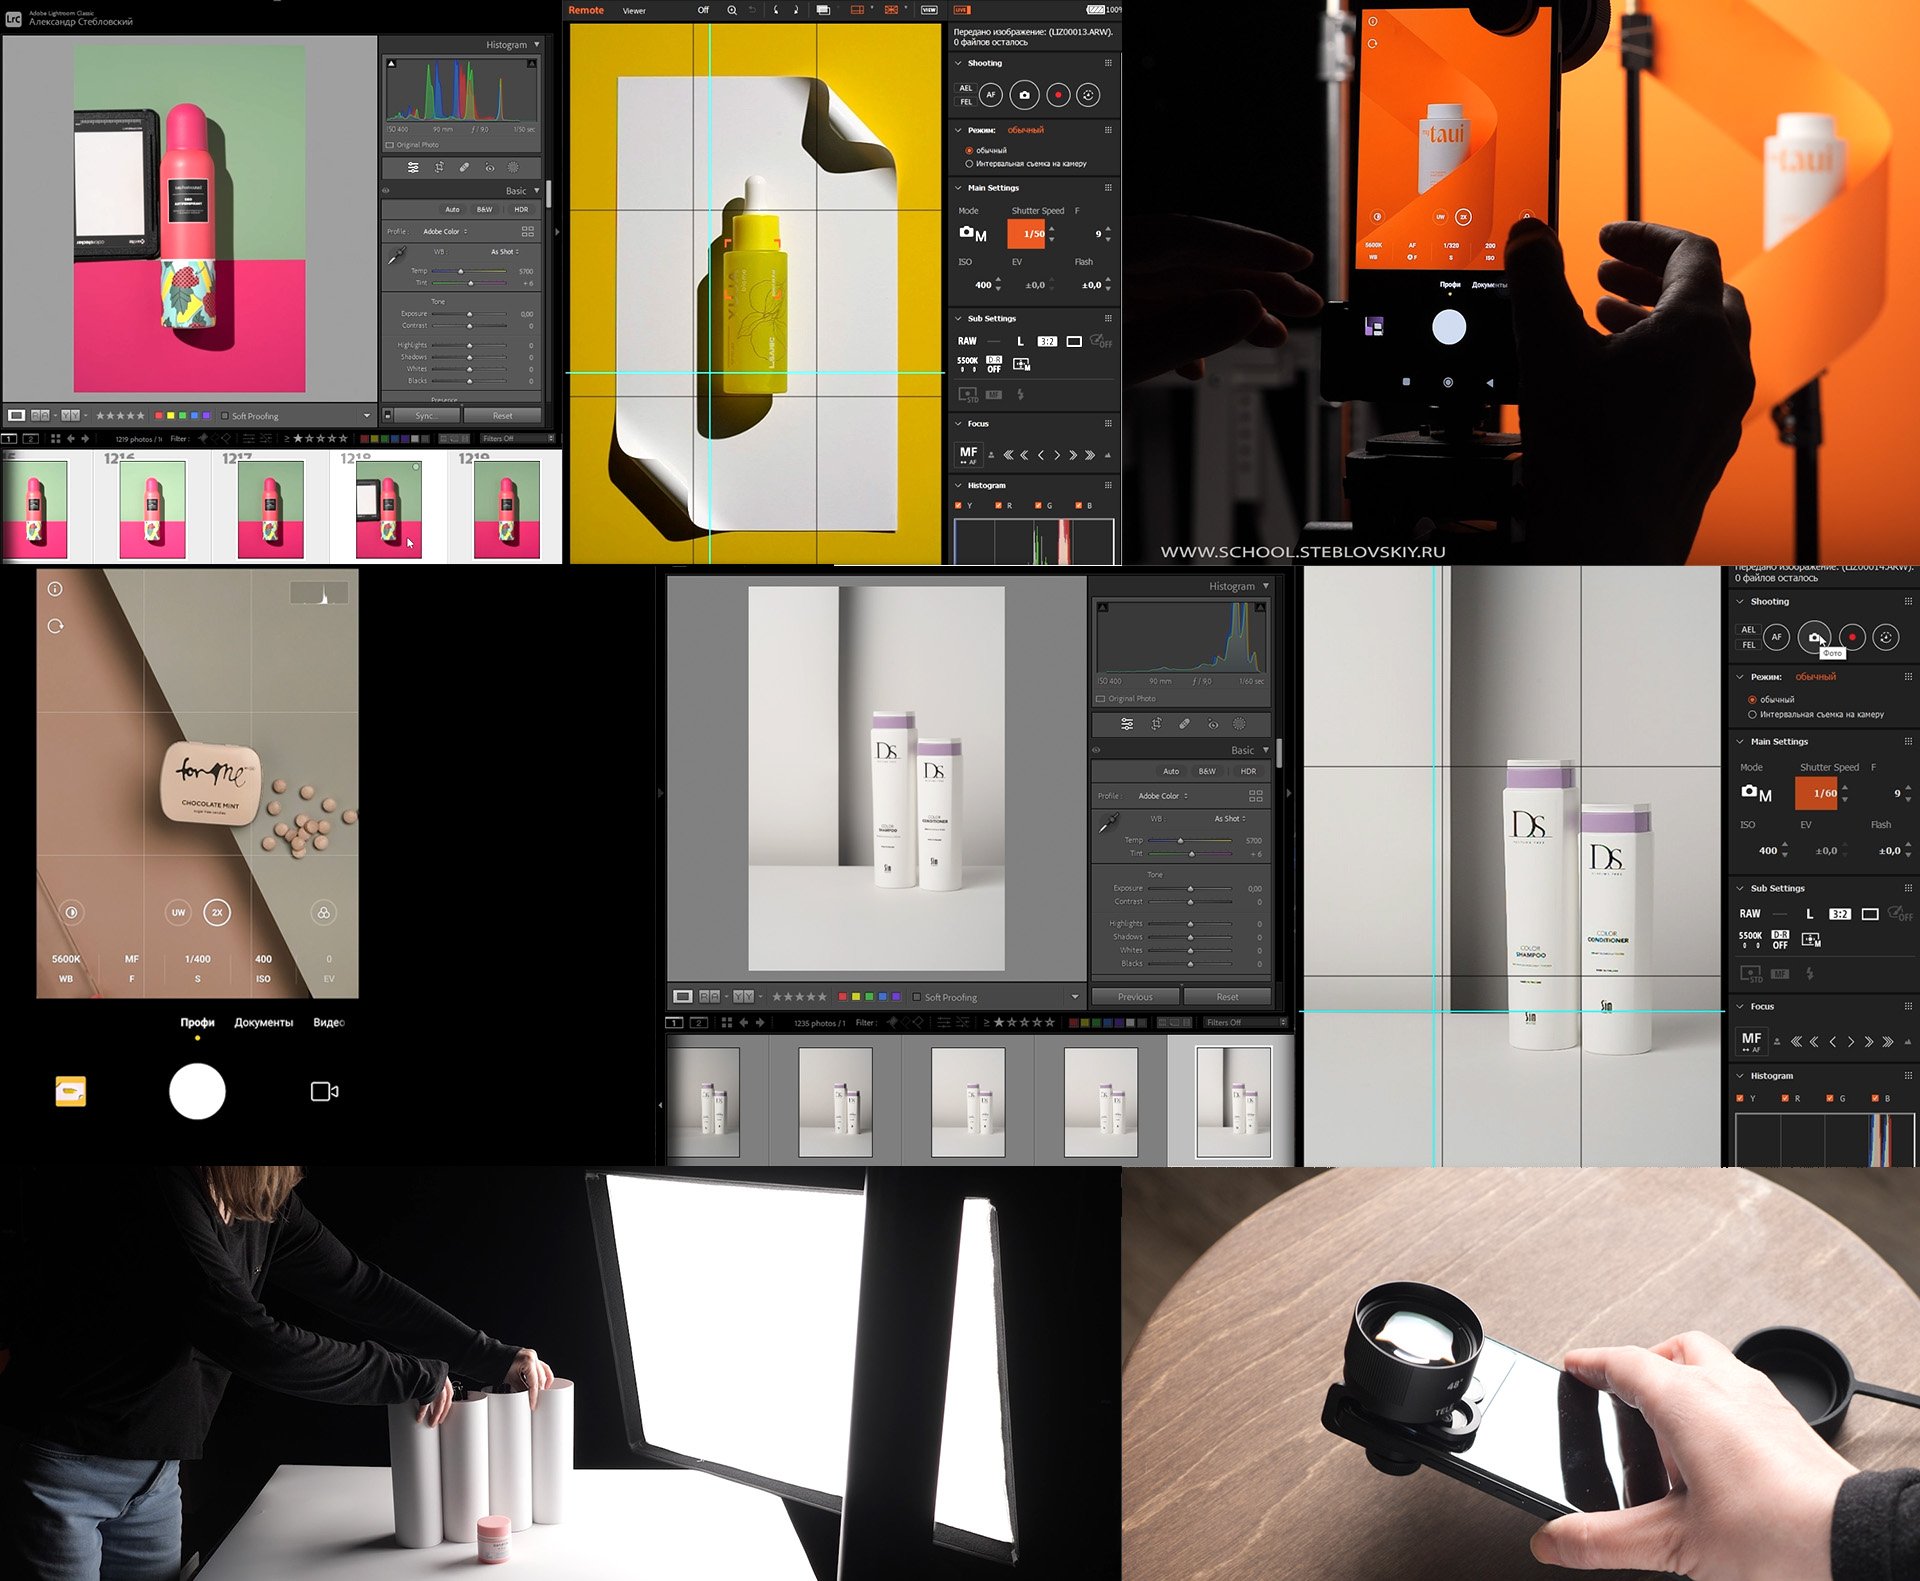Switch to the Viewer tab beside Remote

coord(634,10)
